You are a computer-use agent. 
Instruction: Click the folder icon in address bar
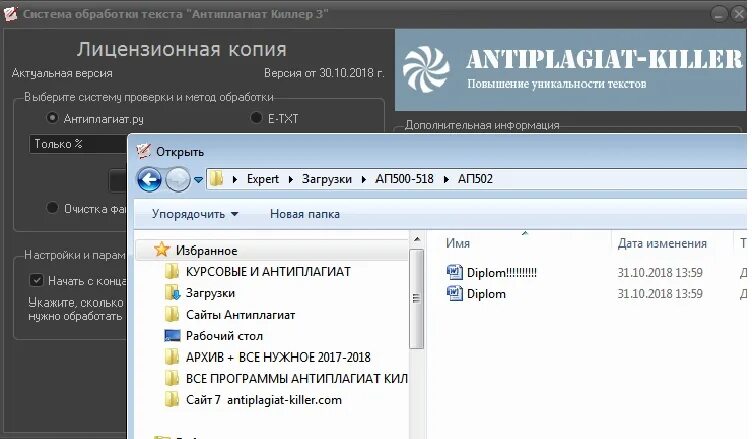pos(217,179)
